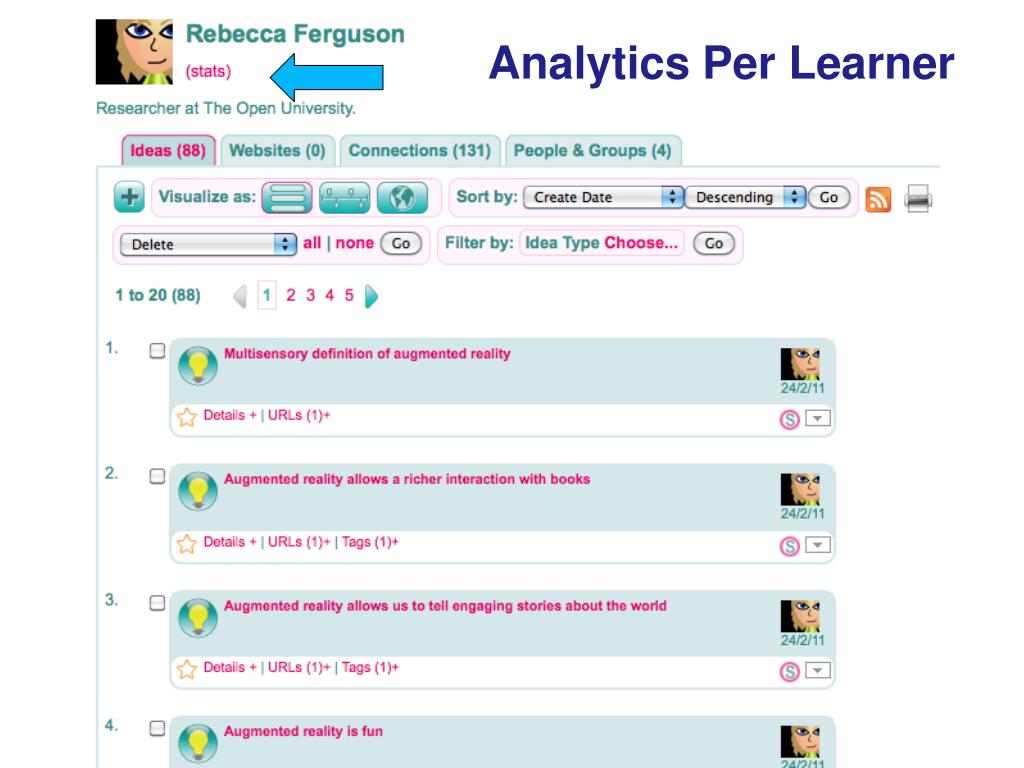Click the green plus add idea icon
The width and height of the screenshot is (1024, 768).
click(129, 197)
